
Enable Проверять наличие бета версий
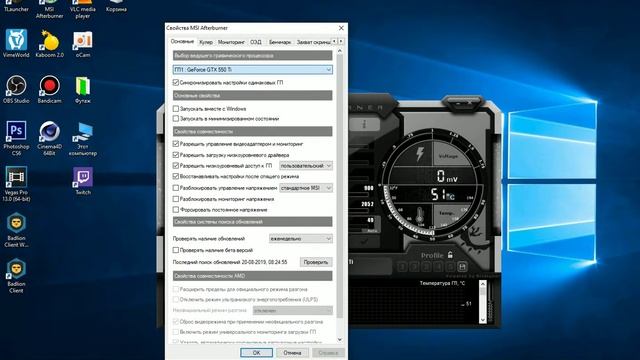click(176, 250)
